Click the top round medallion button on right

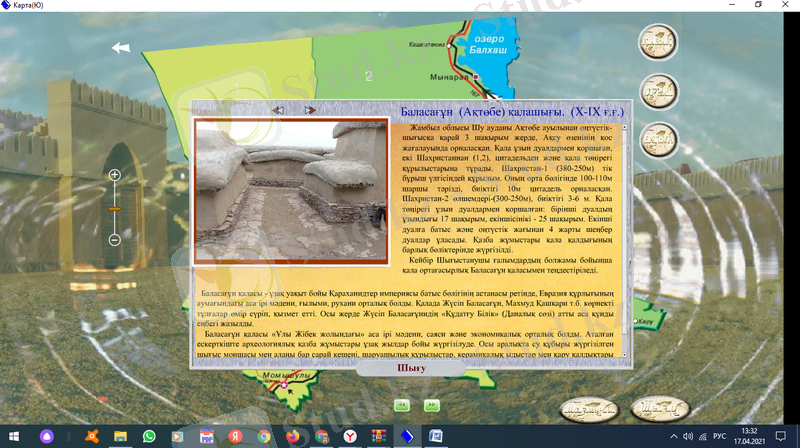click(658, 44)
